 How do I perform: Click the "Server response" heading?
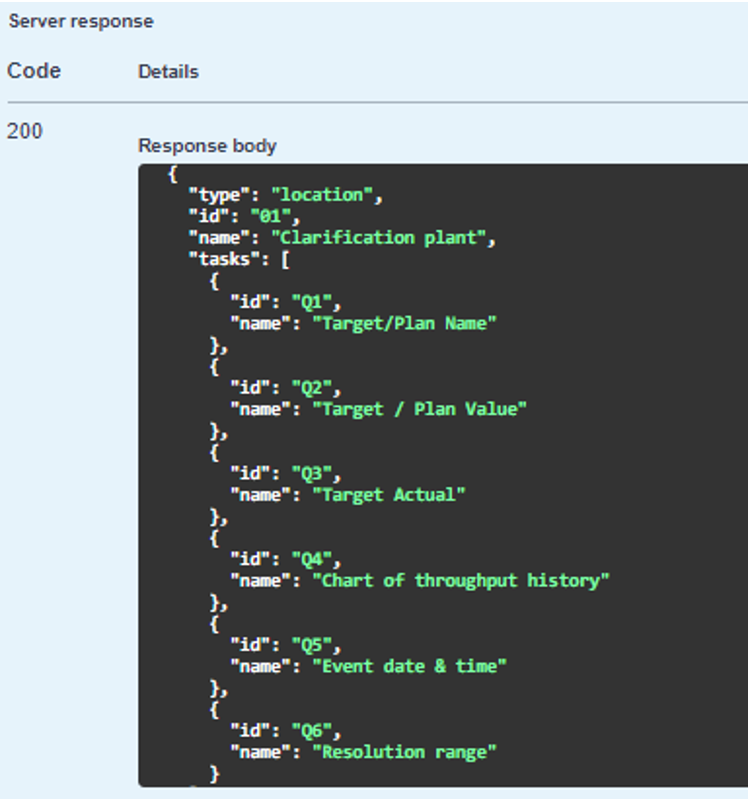pyautogui.click(x=81, y=21)
